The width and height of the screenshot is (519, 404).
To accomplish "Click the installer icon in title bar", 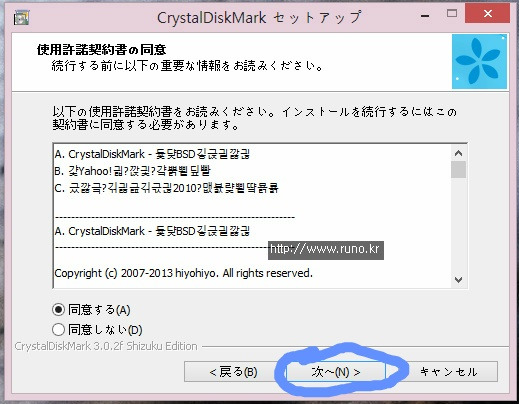I will tap(21, 17).
